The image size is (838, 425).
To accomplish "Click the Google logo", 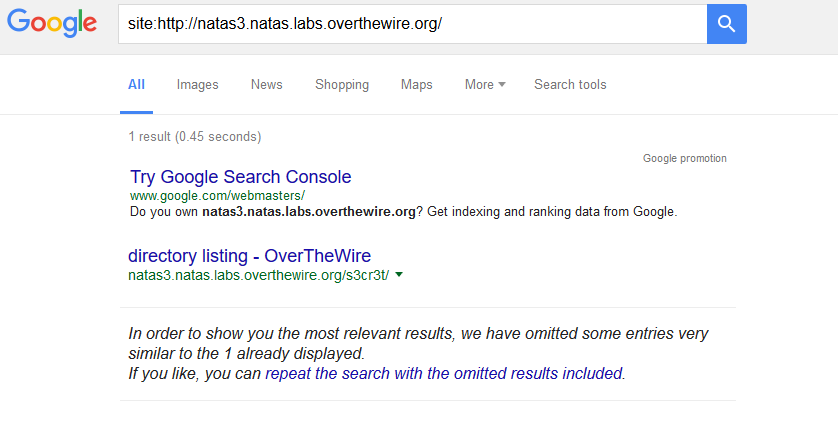I will 52,24.
